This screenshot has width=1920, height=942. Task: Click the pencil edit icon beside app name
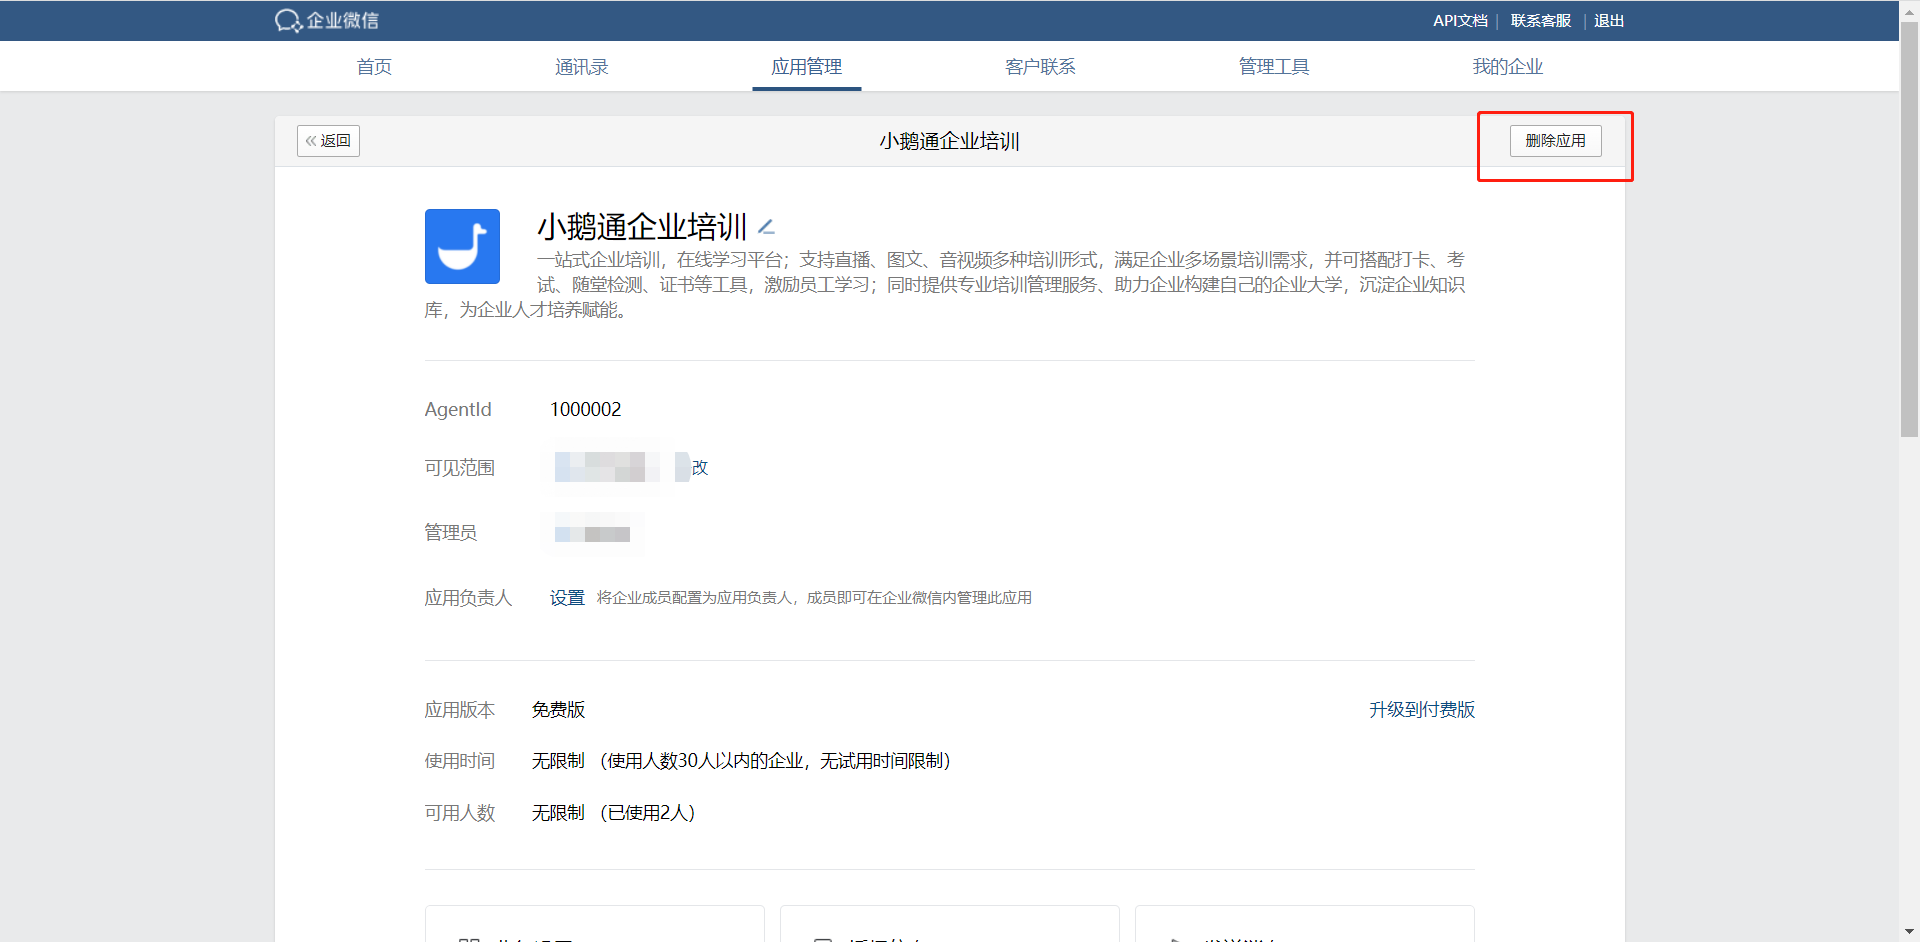click(x=767, y=227)
